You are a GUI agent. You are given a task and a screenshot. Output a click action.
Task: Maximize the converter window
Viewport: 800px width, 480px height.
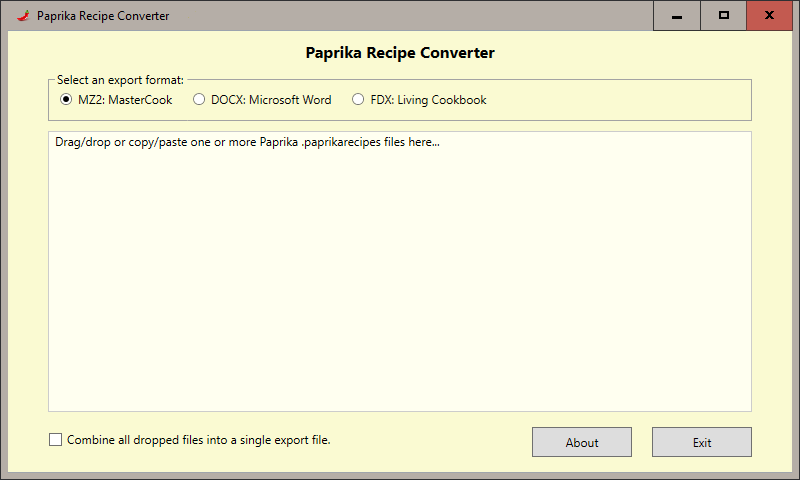pos(724,16)
